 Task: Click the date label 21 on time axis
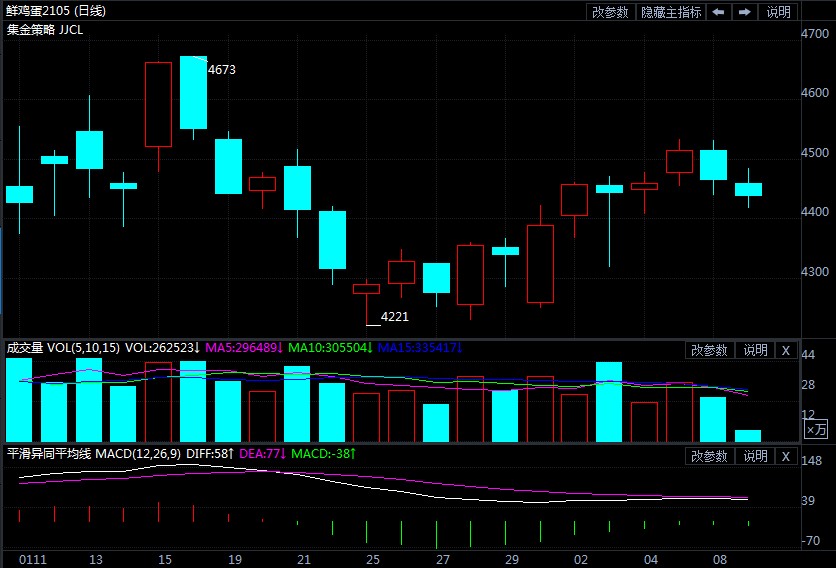(x=304, y=558)
